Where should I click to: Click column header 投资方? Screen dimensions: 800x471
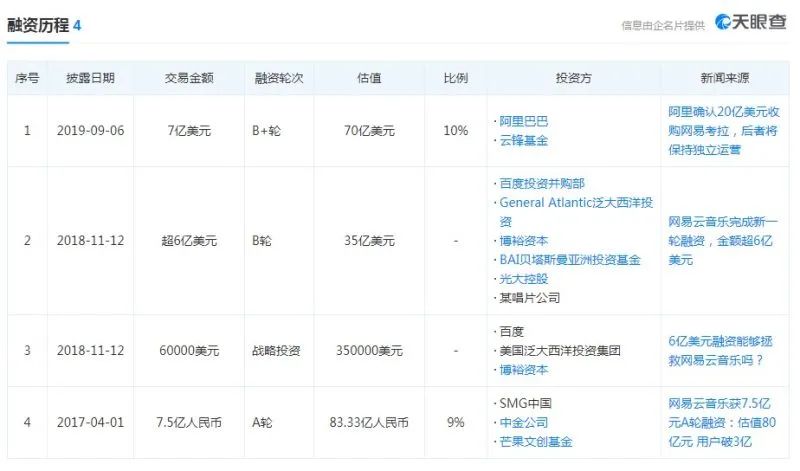click(573, 78)
